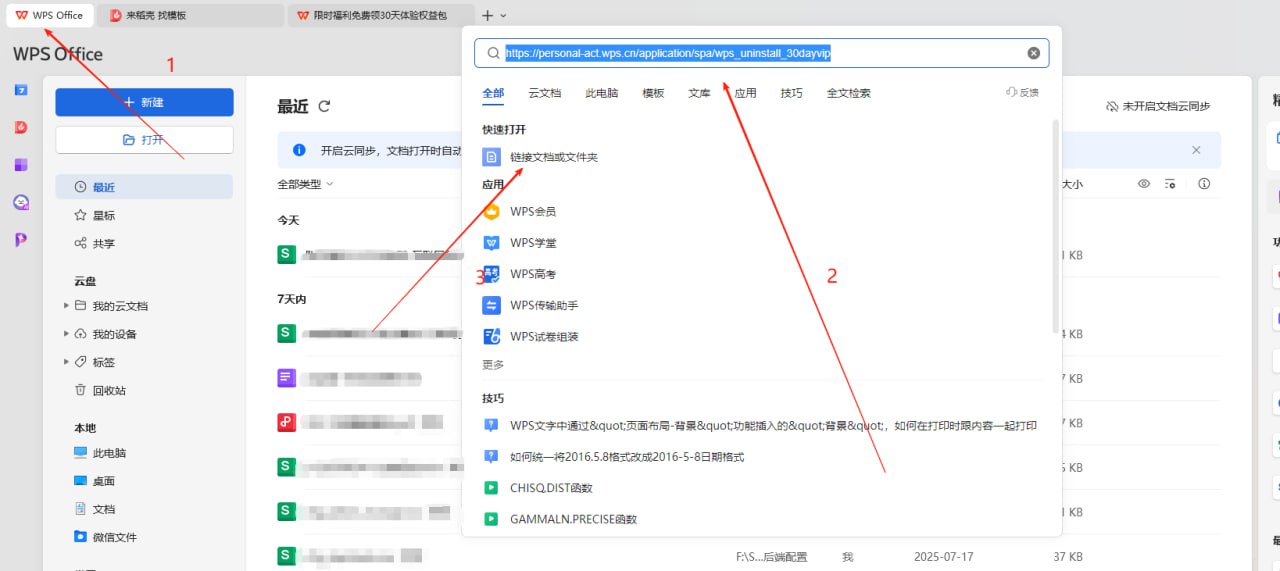The width and height of the screenshot is (1280, 571).
Task: Launch WPS传输助手 from the app list
Action: pos(543,305)
